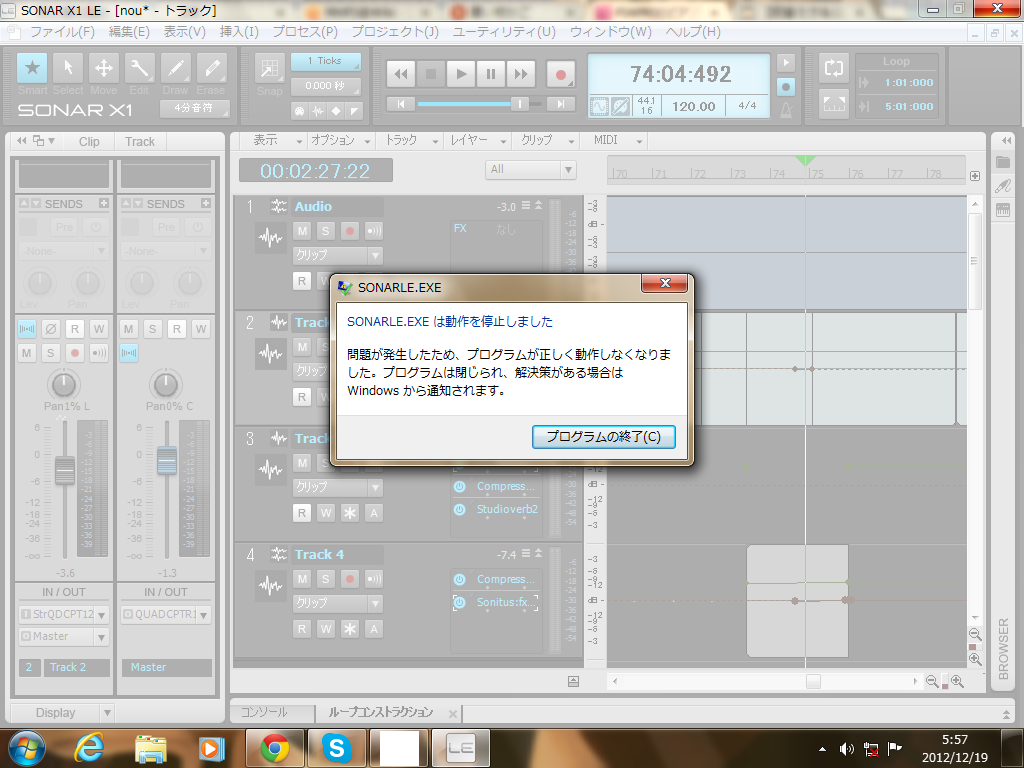The image size is (1024, 768).
Task: Pick the Edit wrench tool
Action: point(140,68)
